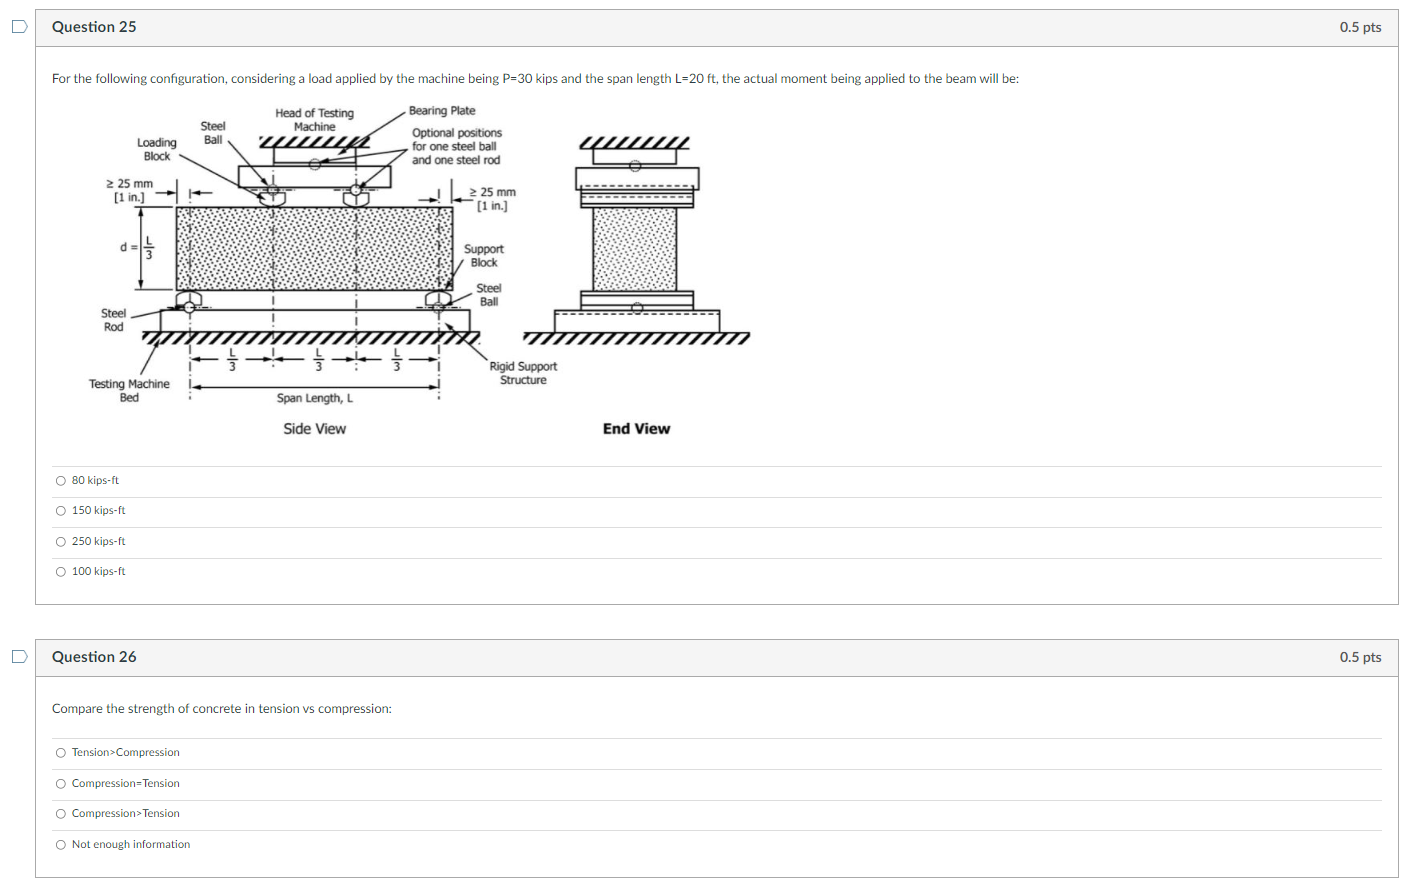Click the Side View beam diagram
The image size is (1412, 889).
tap(315, 255)
